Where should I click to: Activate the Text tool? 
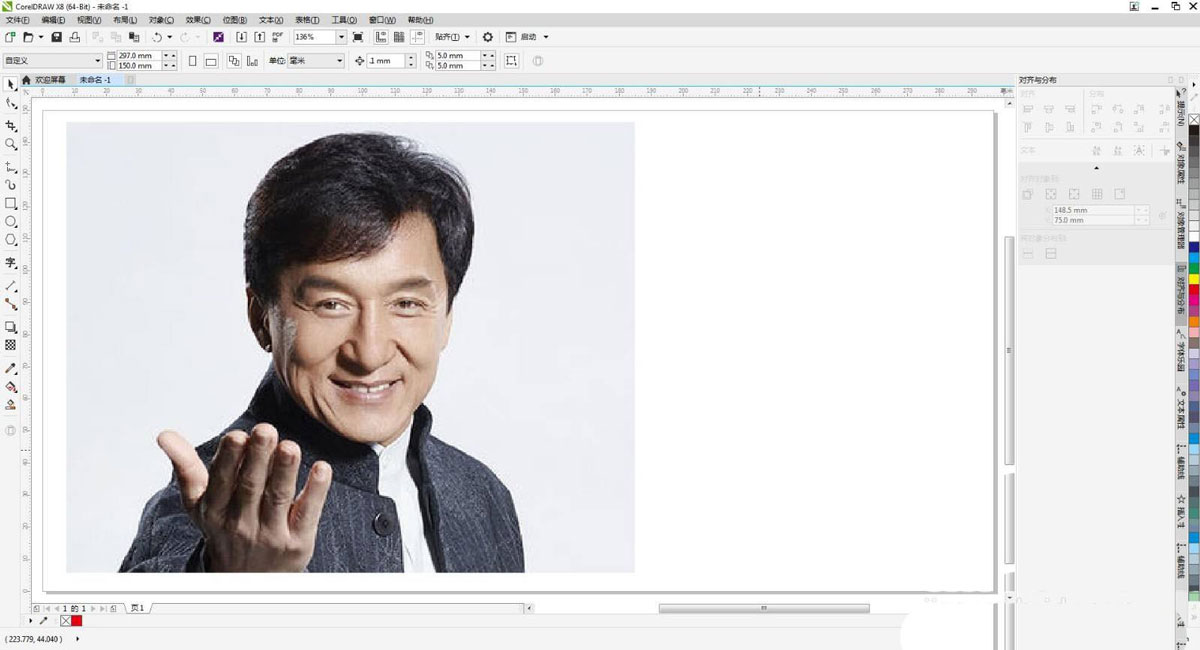click(11, 263)
